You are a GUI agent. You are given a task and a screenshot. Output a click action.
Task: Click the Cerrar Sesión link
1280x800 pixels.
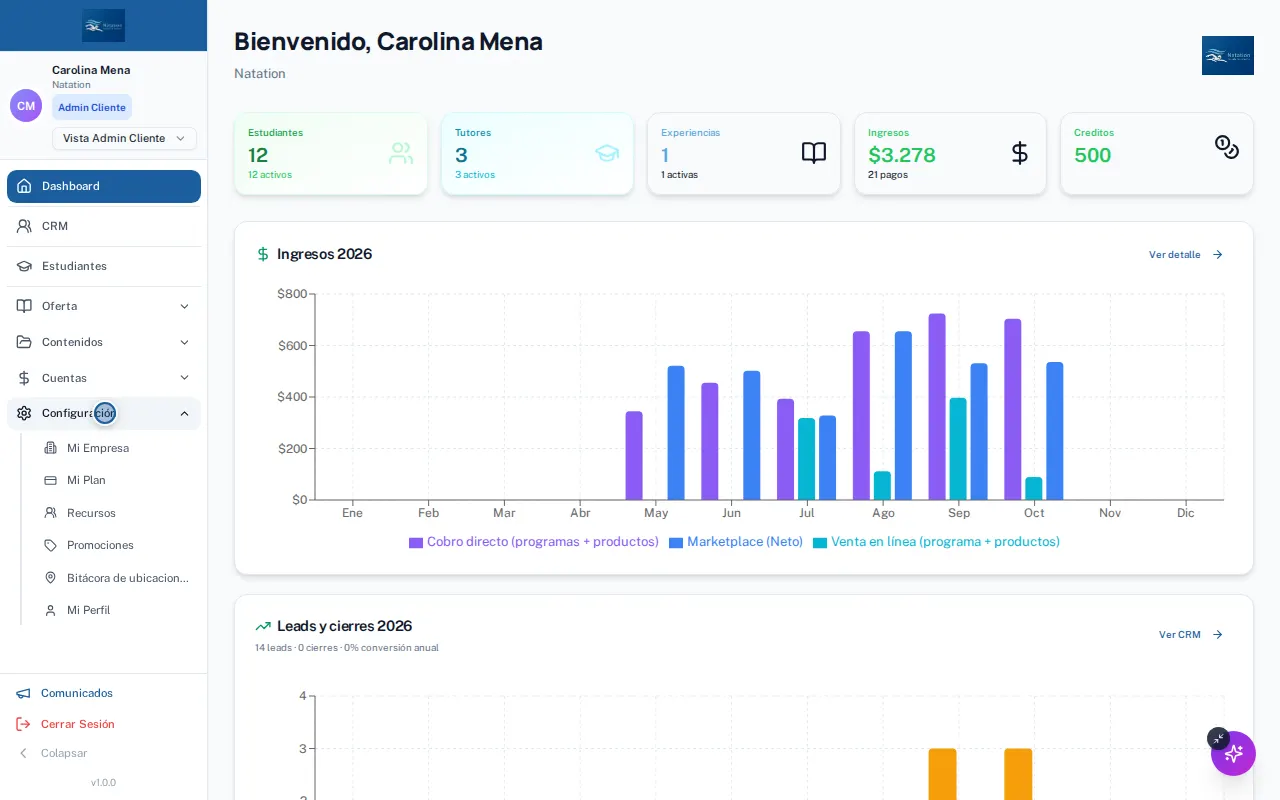65,724
